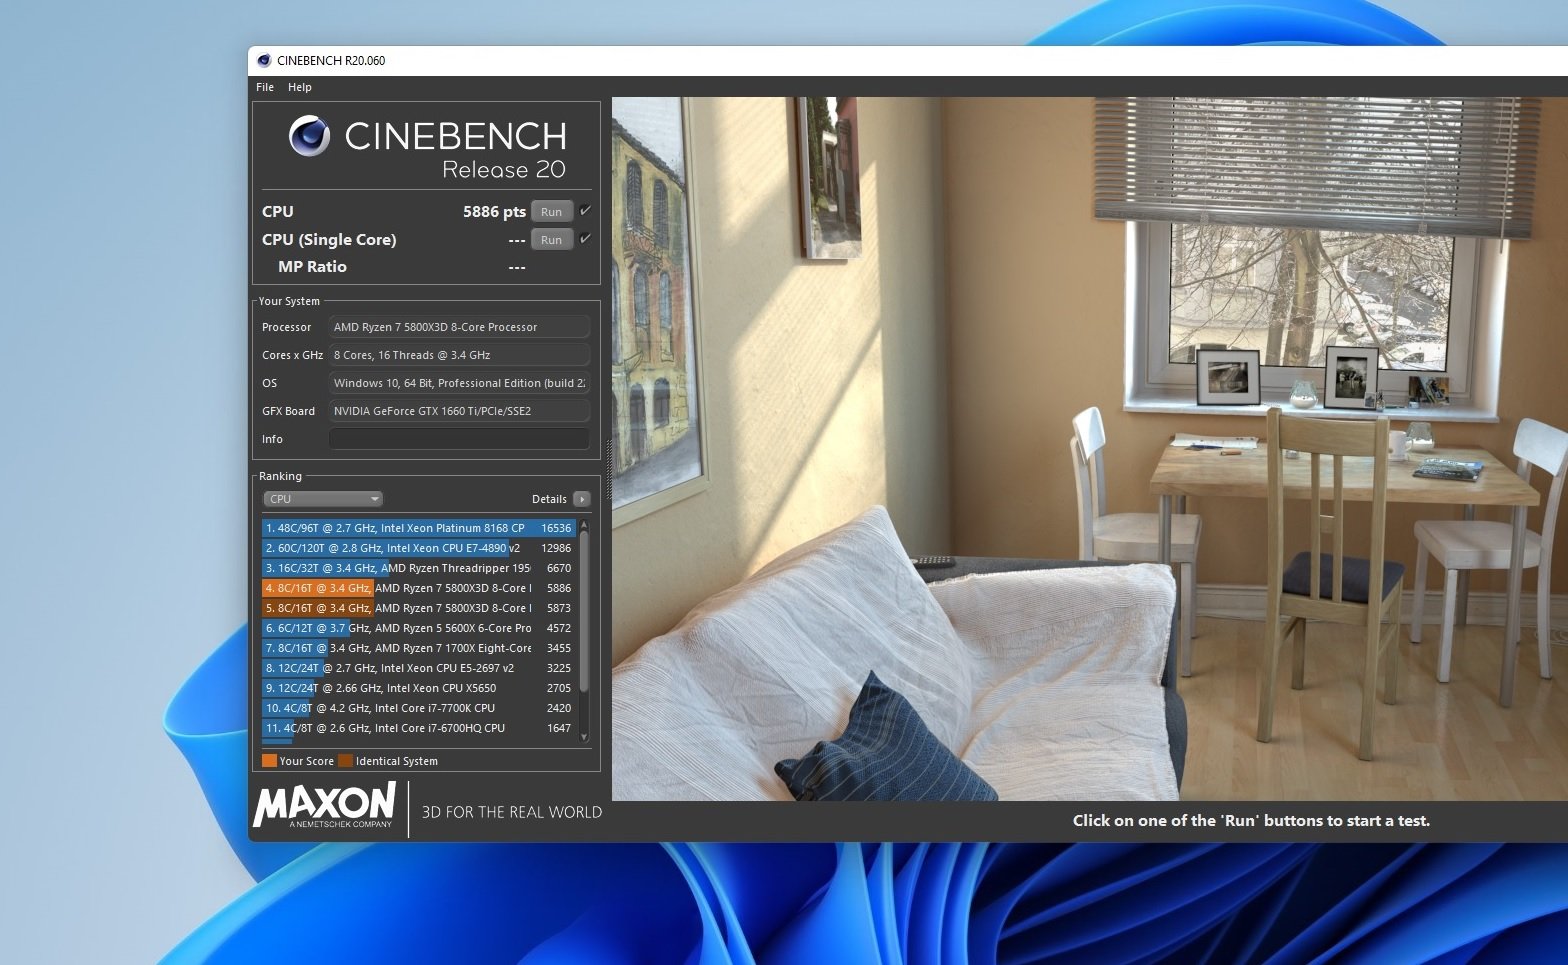Click the panel splitter handle beside Ranking
Viewport: 1568px width, 965px height.
[608, 470]
